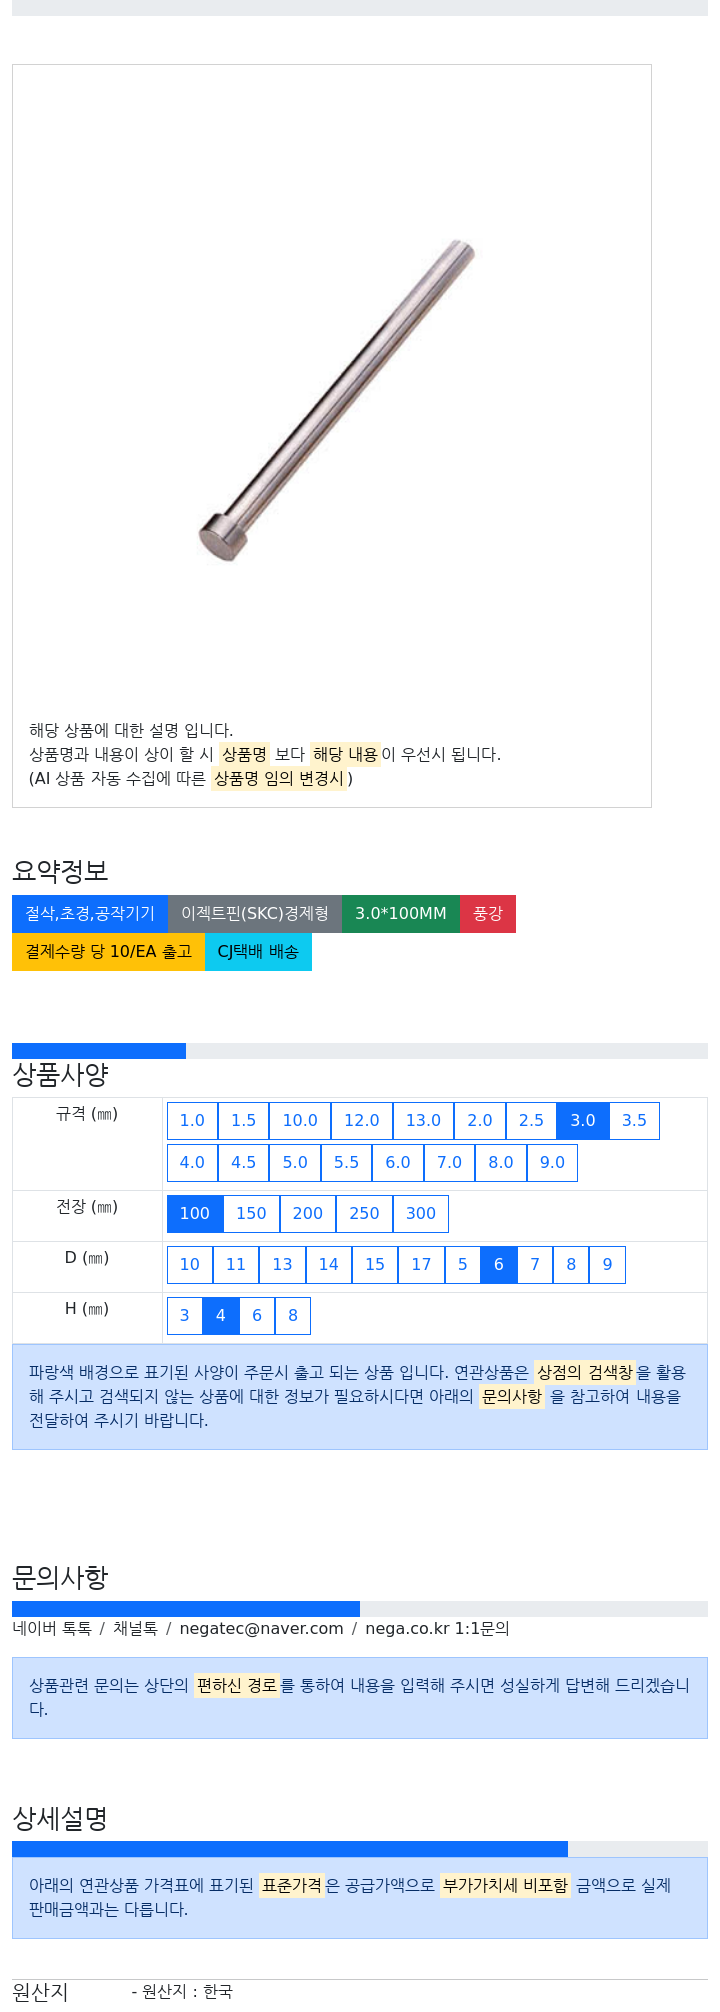Image resolution: width=720 pixels, height=2012 pixels.
Task: Select H value 8
Action: [x=293, y=1316]
